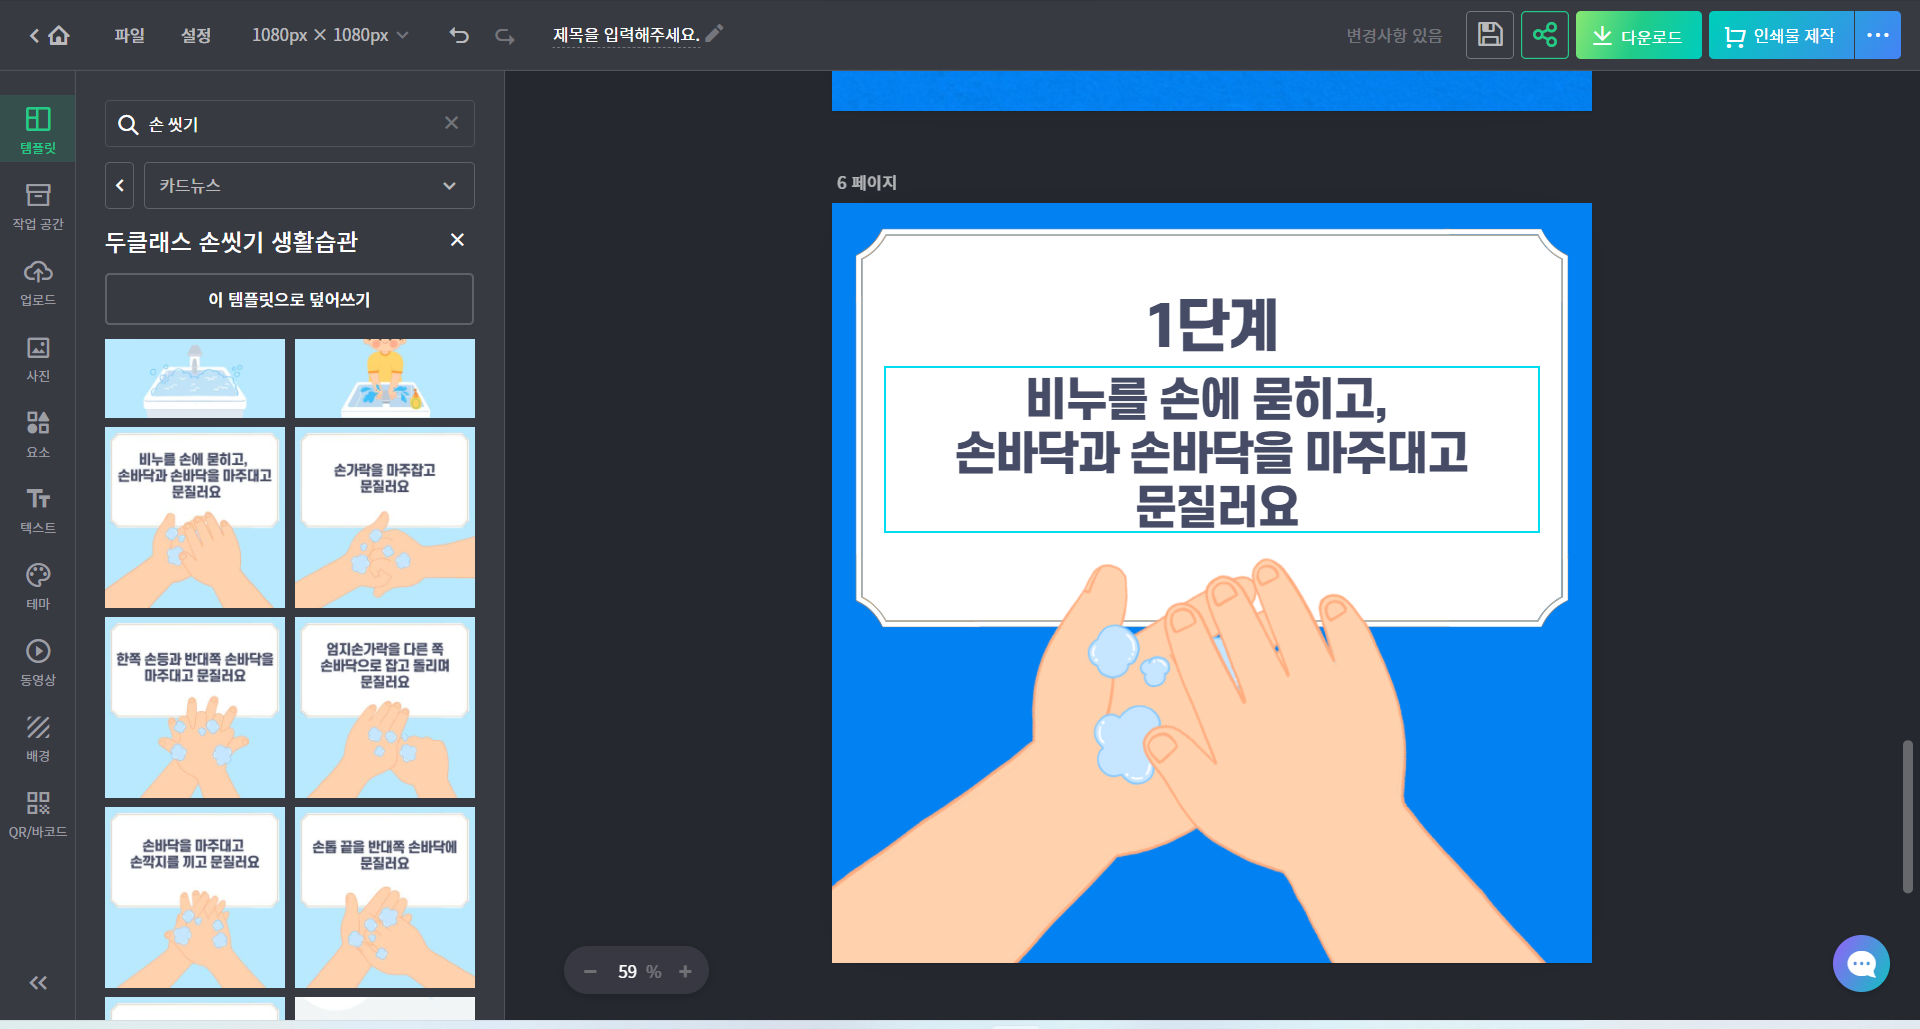
Task: Select the 손깍지를 끼고 문질러요 thumbnail
Action: click(195, 897)
